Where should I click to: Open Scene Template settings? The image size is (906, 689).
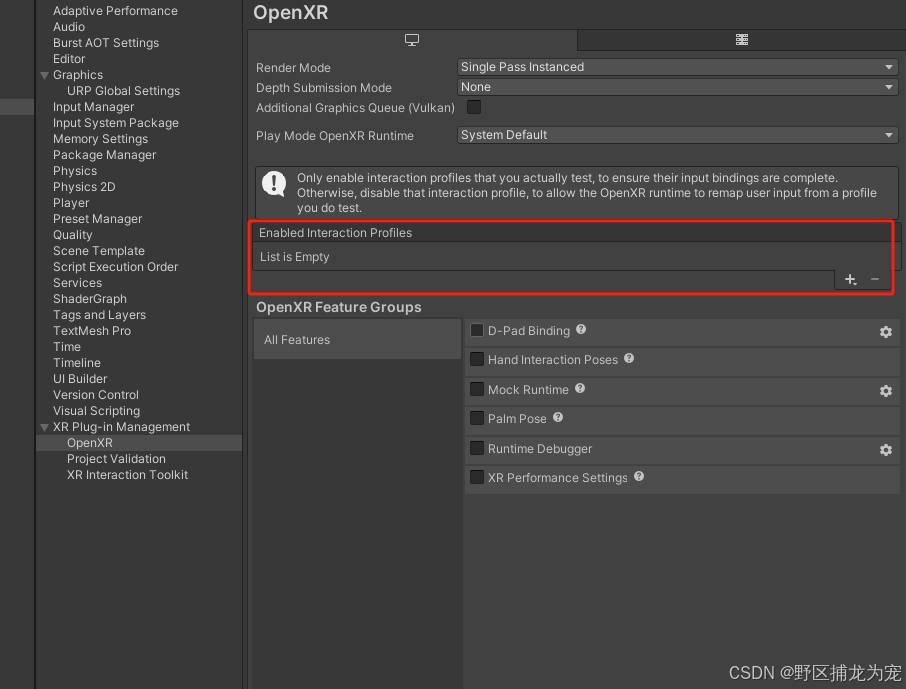pyautogui.click(x=98, y=251)
